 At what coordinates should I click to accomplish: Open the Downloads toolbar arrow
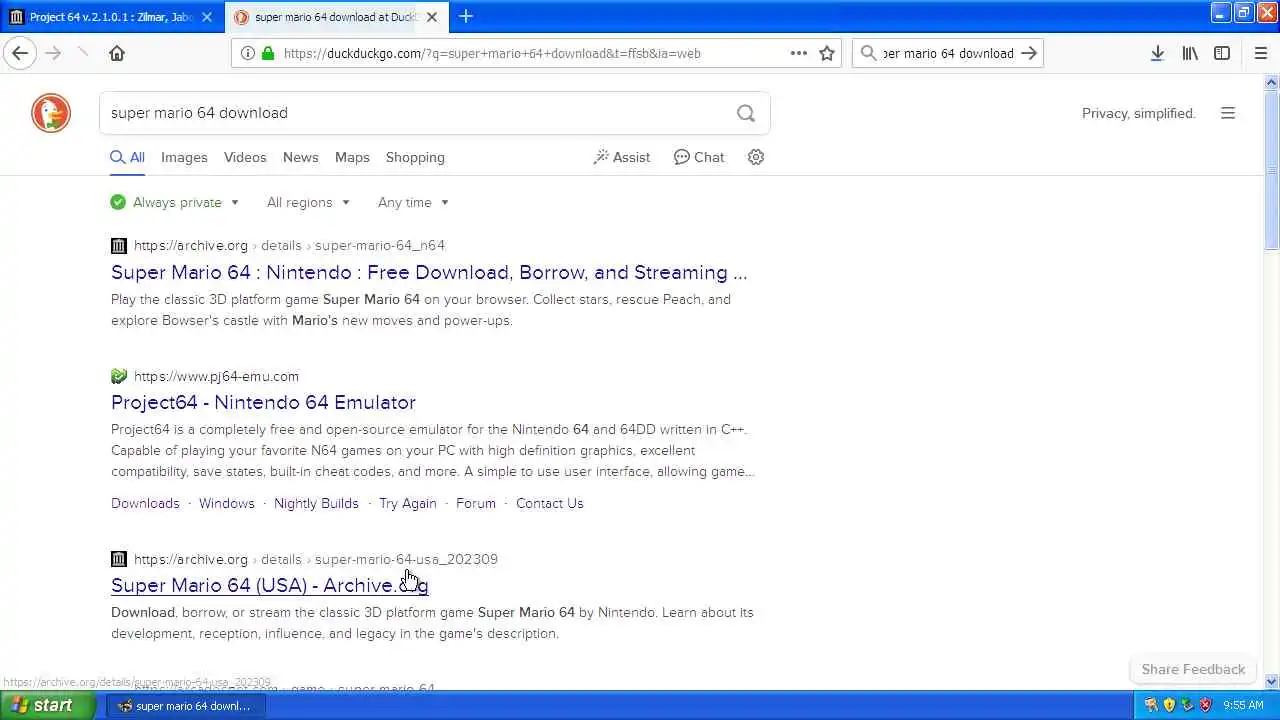[1157, 53]
